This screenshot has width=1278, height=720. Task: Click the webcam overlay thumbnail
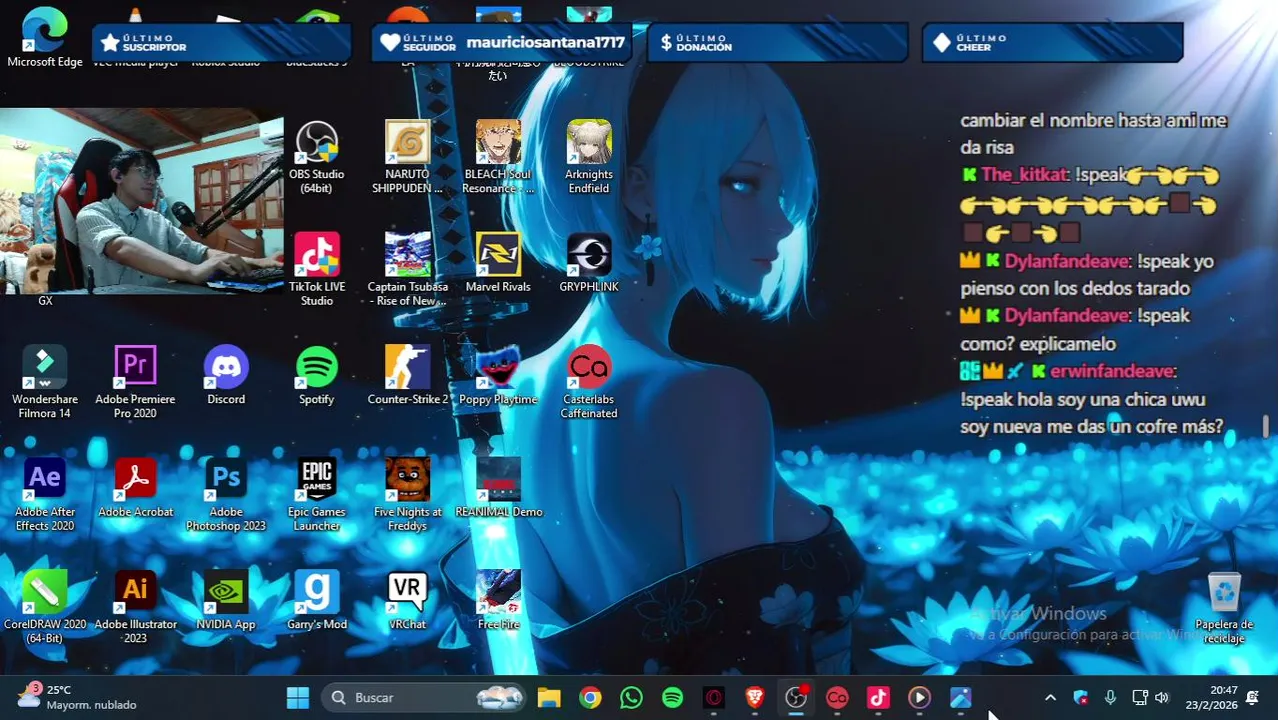tap(142, 201)
